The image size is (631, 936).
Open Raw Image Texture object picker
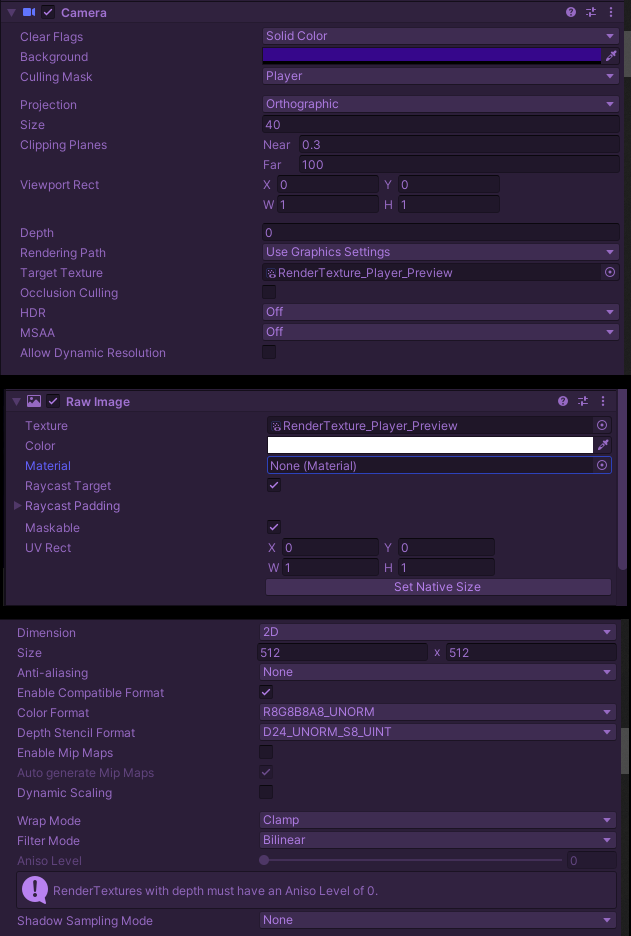point(602,425)
